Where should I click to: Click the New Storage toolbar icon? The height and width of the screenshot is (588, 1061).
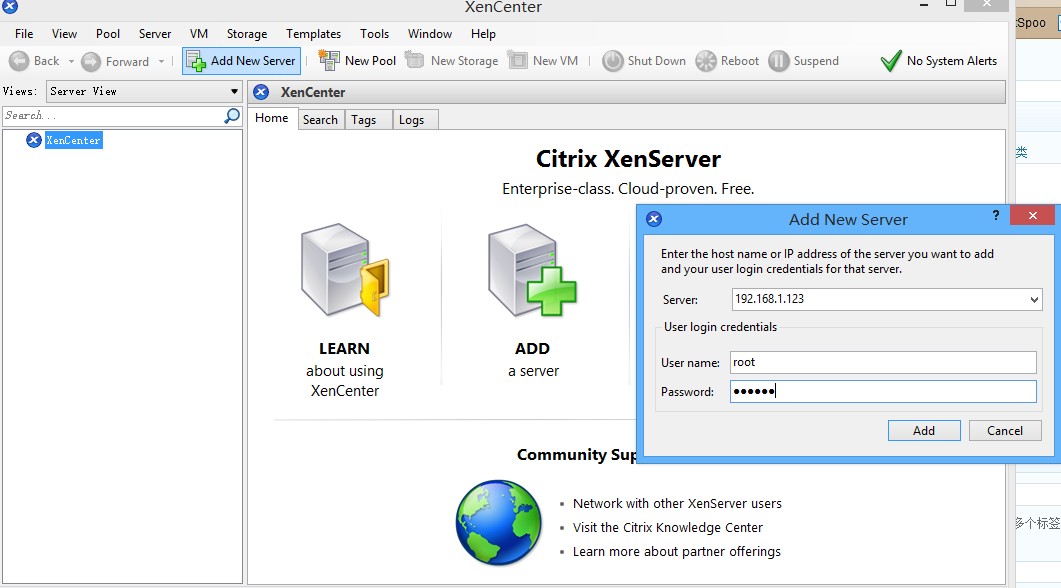[414, 60]
